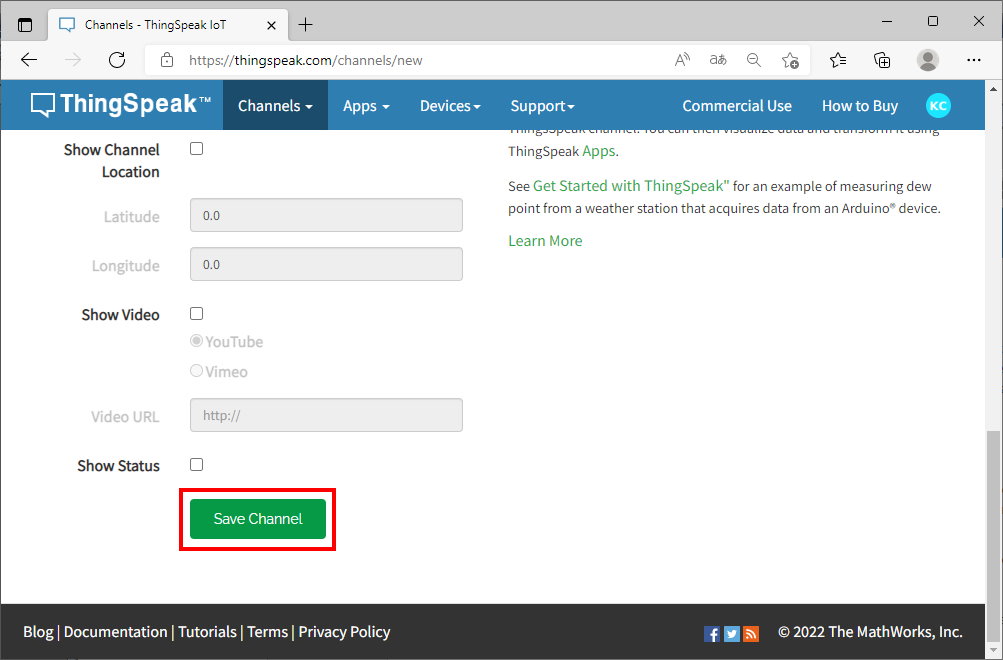Open the Tutorials footer link
The height and width of the screenshot is (660, 1003).
[207, 632]
